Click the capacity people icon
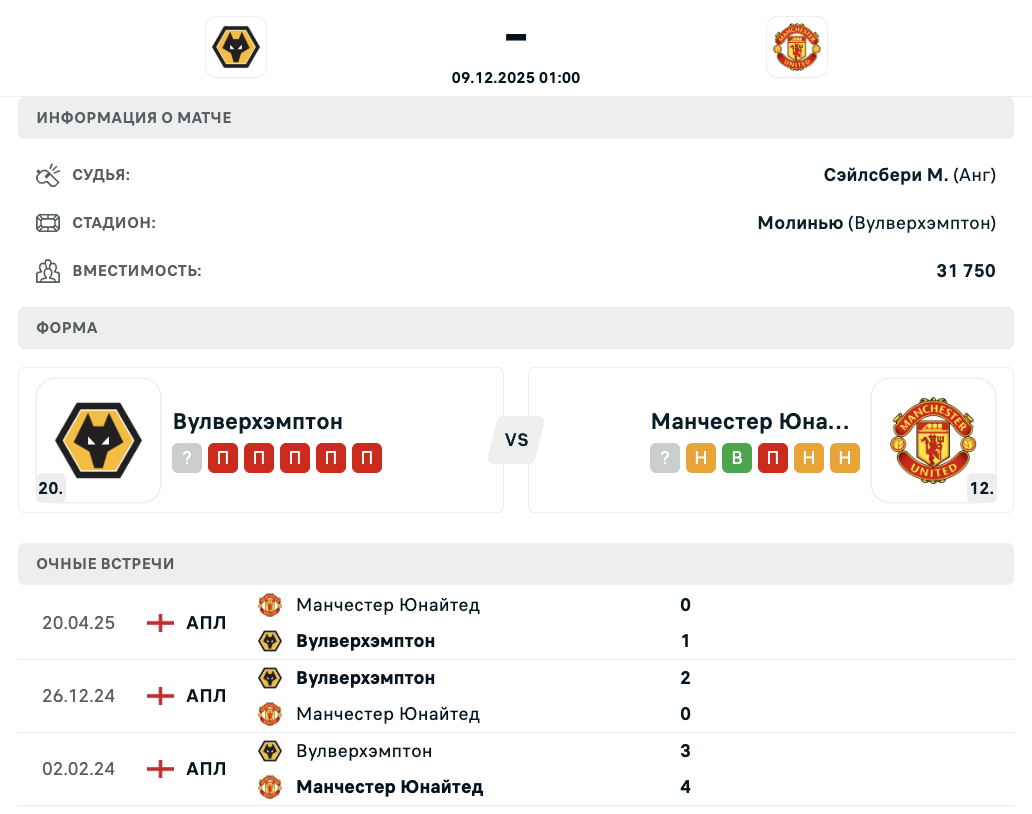This screenshot has height=814, width=1032. click(48, 271)
